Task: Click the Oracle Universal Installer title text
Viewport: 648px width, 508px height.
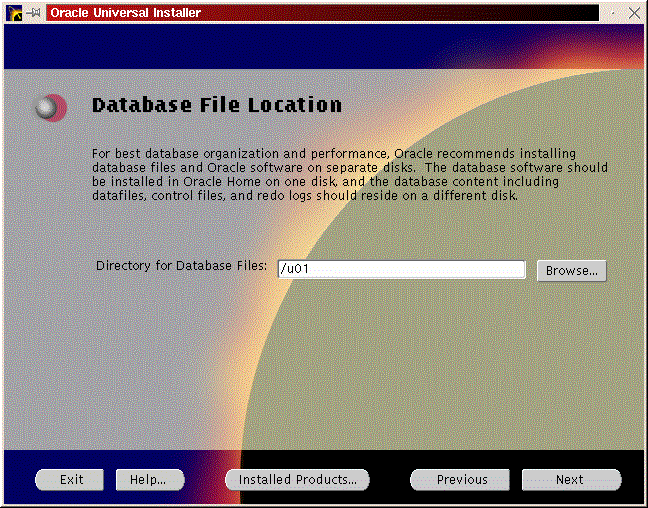Action: pyautogui.click(x=126, y=13)
